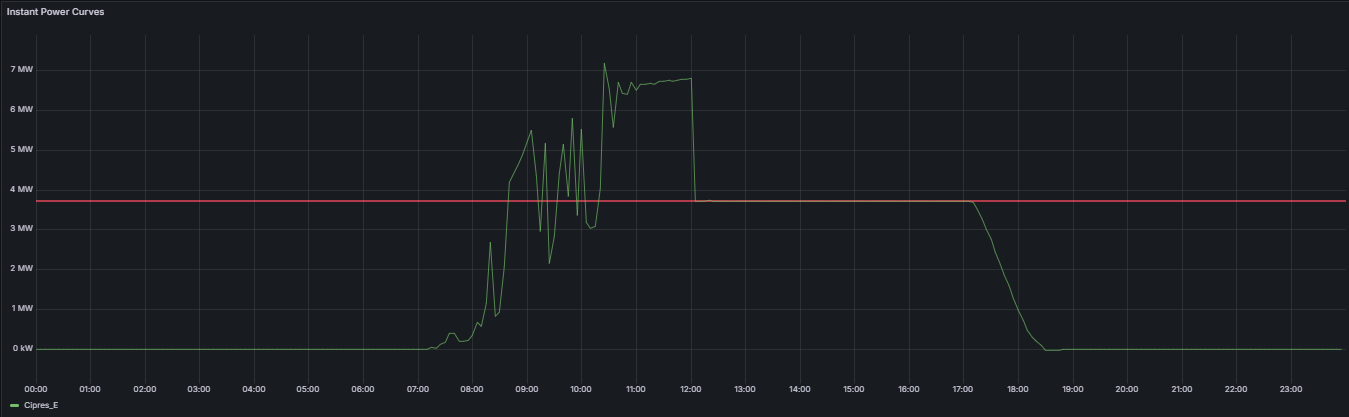The width and height of the screenshot is (1349, 417).
Task: Select the 23:00 time axis label
Action: point(1291,389)
